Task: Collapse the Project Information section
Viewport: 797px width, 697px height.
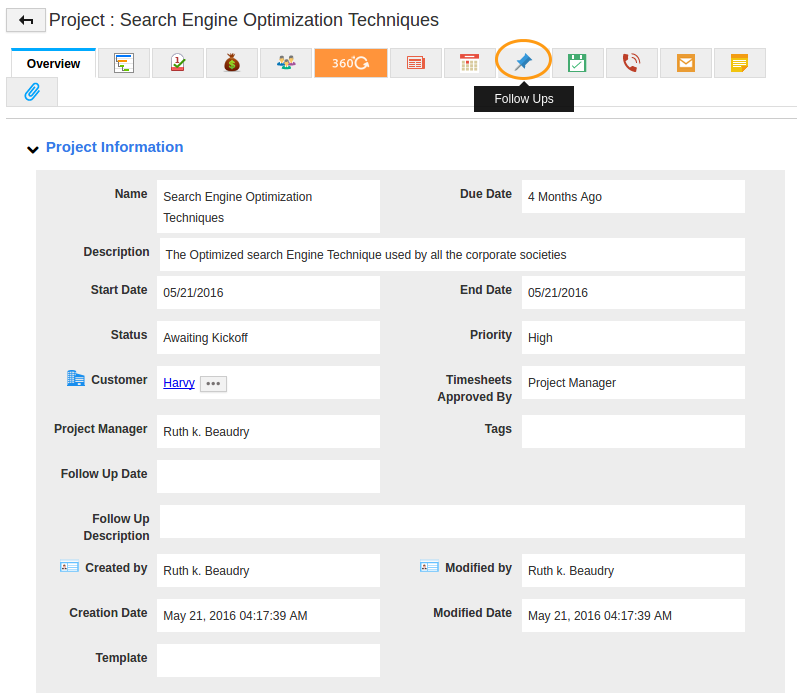Action: tap(33, 149)
